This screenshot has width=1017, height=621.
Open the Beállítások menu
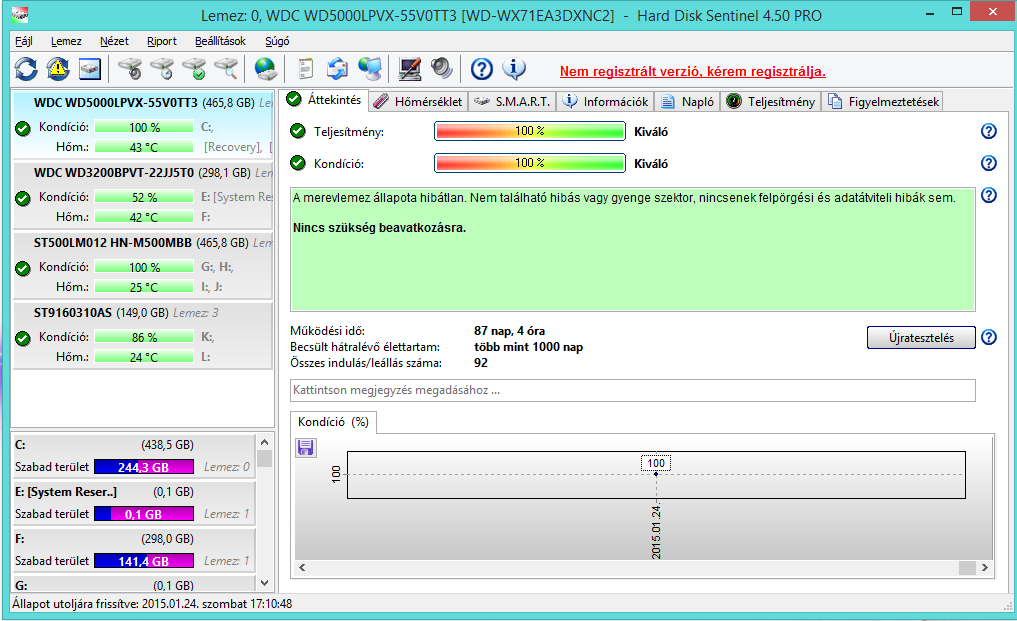click(221, 41)
